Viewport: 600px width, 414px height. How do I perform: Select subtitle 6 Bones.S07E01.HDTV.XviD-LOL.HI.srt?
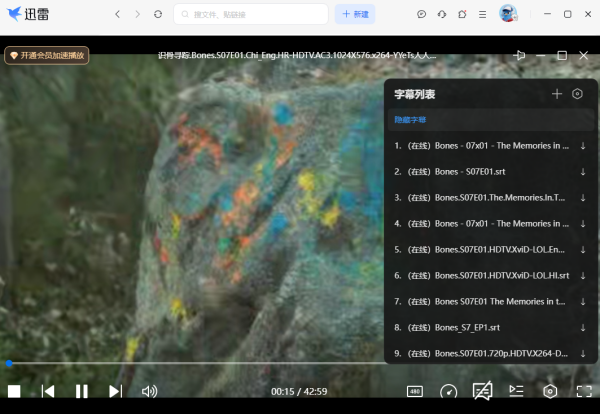(x=491, y=276)
